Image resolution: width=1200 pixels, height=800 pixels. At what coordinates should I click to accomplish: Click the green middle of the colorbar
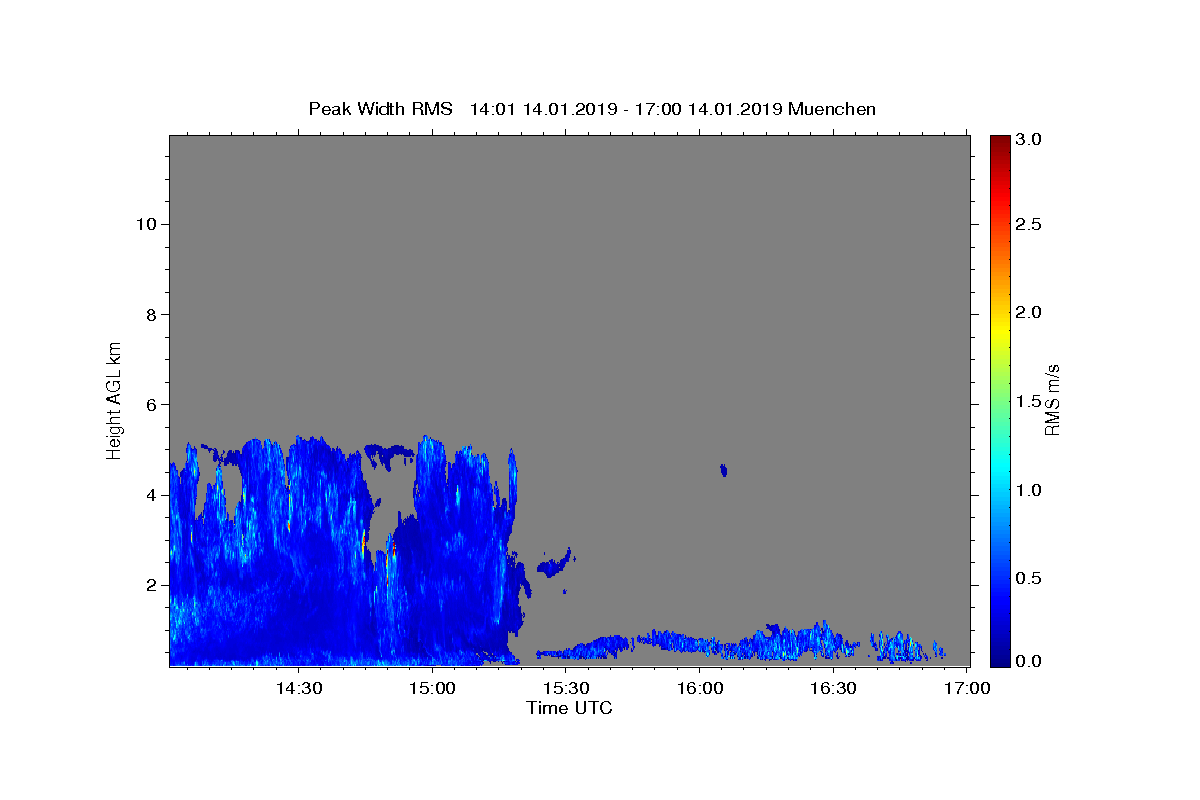(x=999, y=400)
